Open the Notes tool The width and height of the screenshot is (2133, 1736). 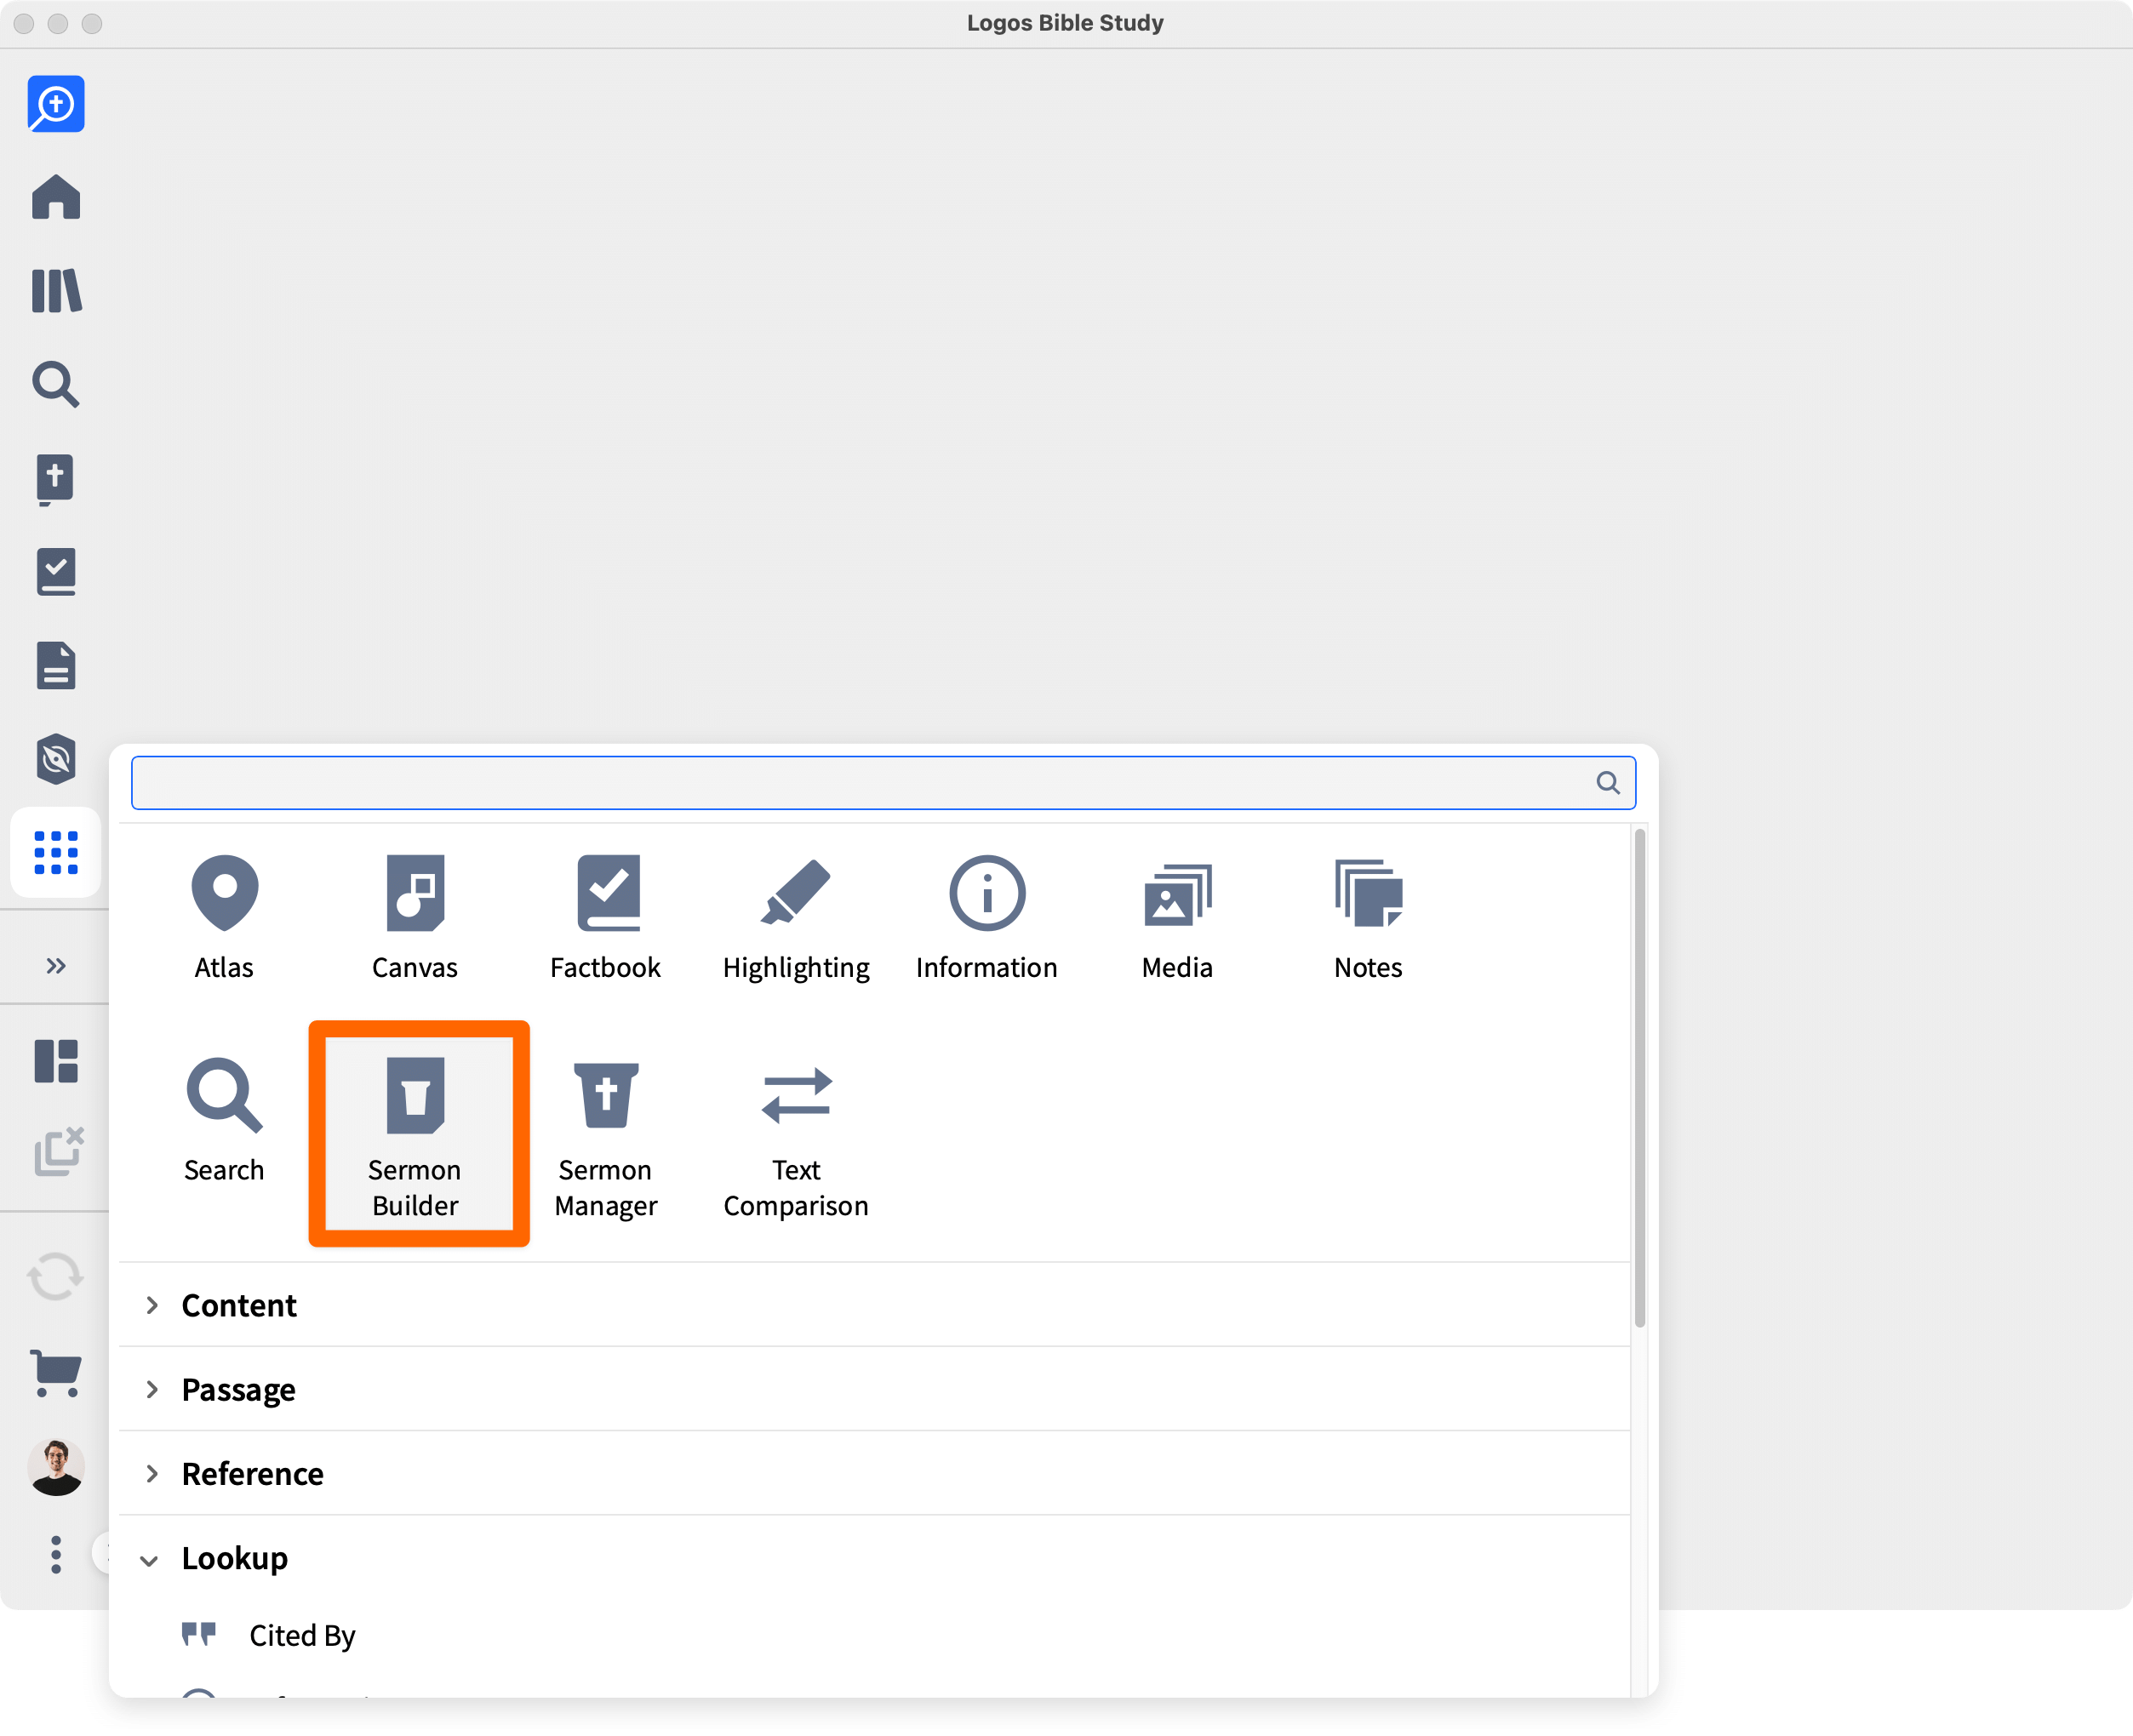click(x=1368, y=917)
